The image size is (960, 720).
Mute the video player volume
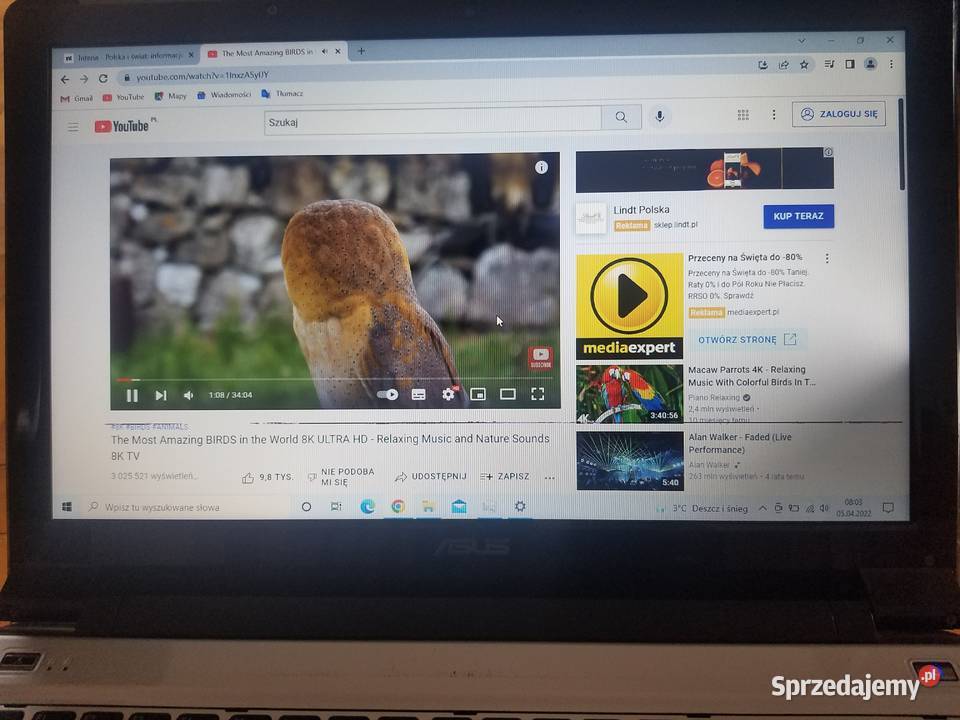189,396
